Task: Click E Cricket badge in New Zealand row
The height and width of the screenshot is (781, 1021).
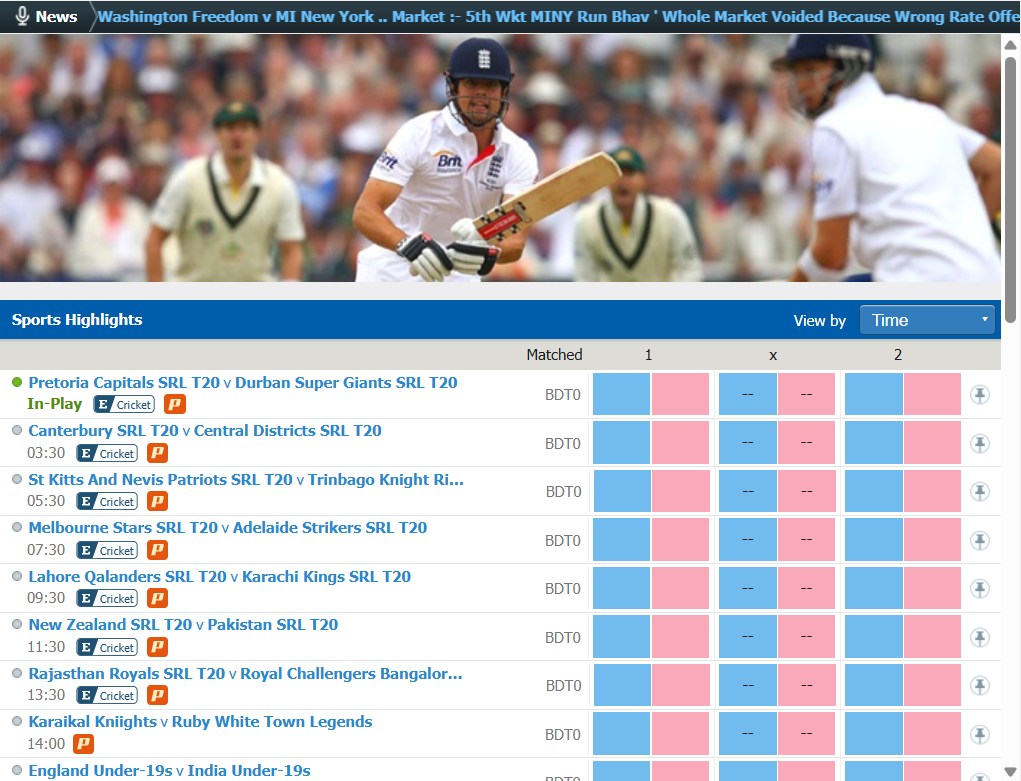Action: click(x=107, y=647)
